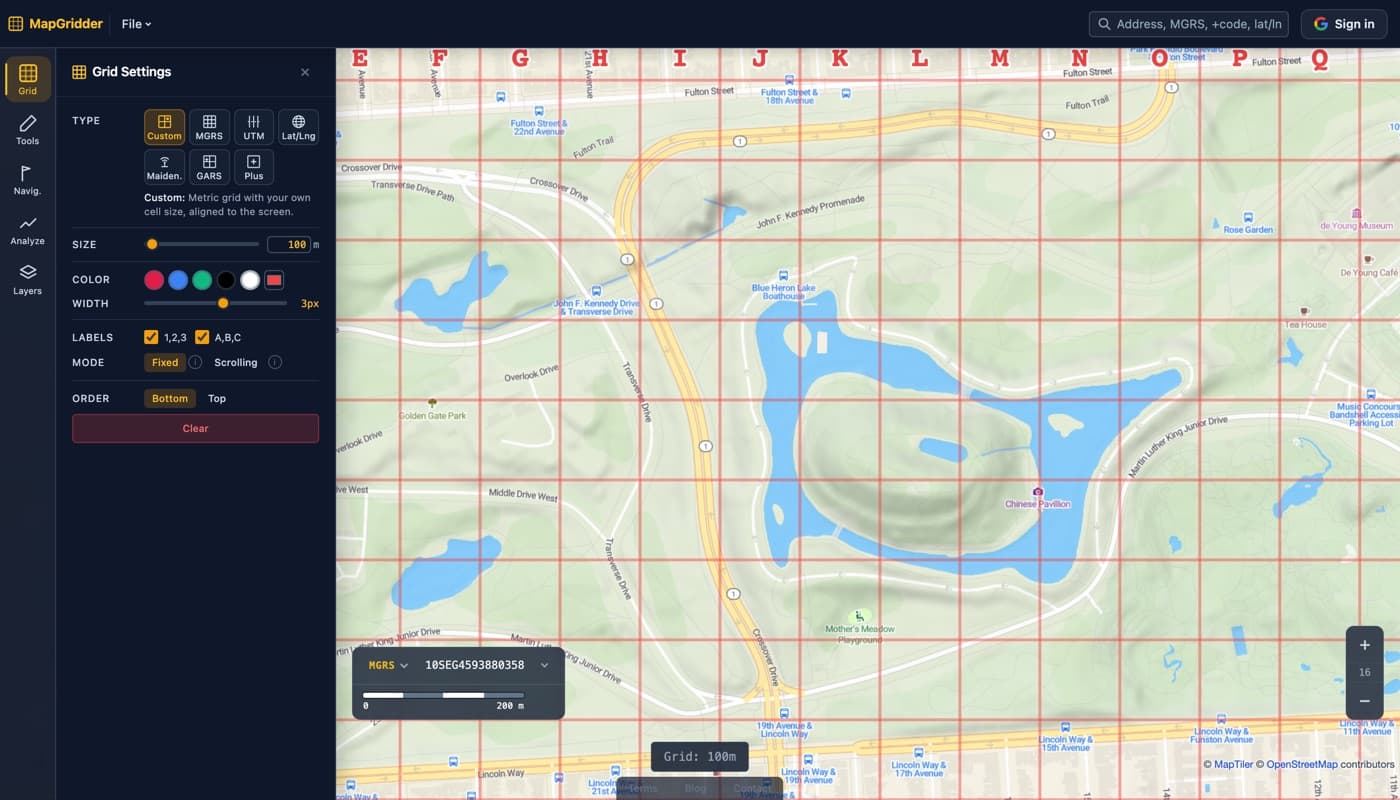
Task: Click the Tea House map icon
Action: tap(1304, 312)
